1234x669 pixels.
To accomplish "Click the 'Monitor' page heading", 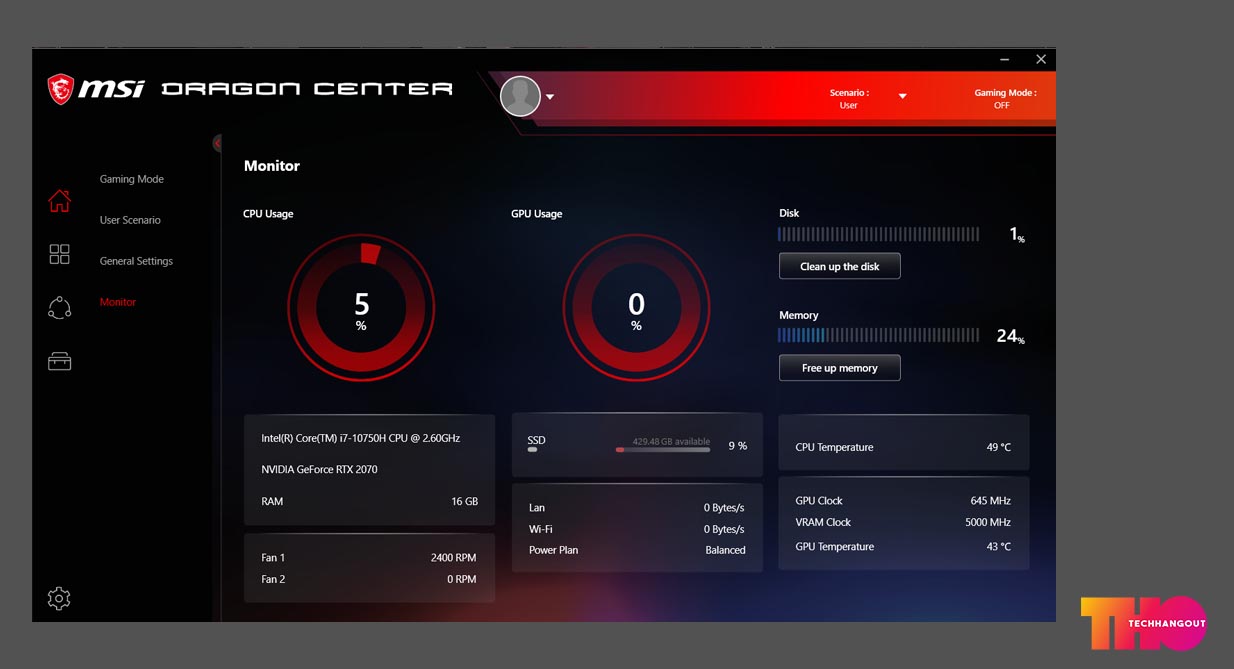I will click(x=272, y=166).
